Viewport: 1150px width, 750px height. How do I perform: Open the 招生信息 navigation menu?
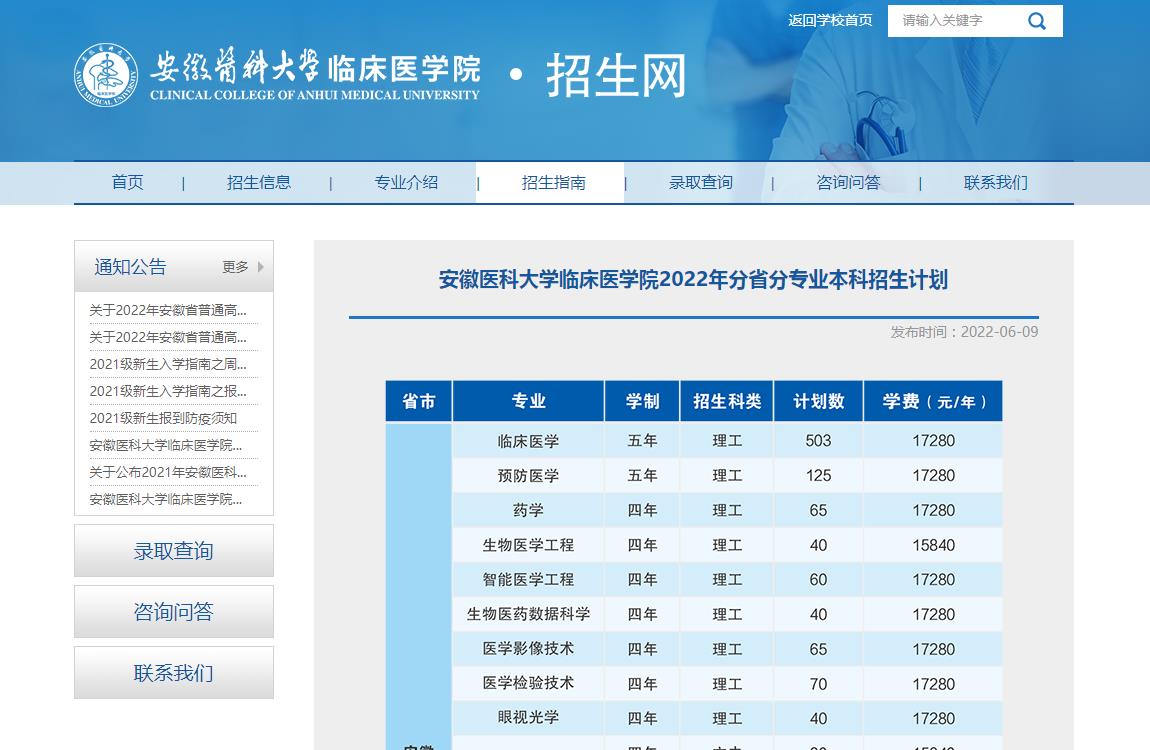259,182
